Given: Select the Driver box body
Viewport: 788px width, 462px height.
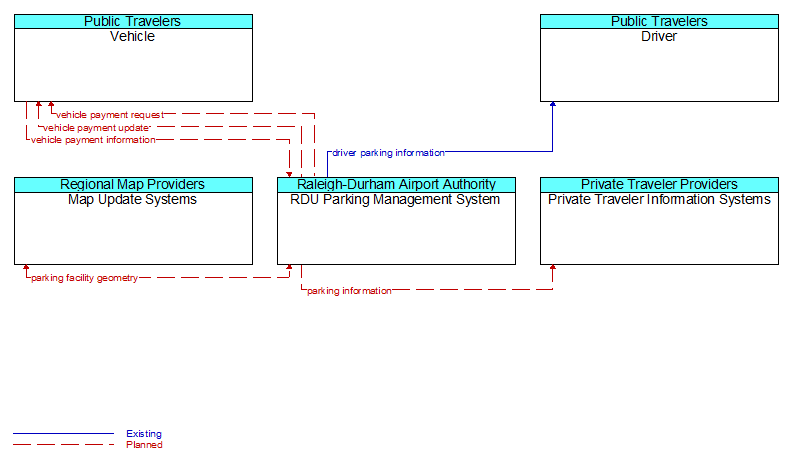Looking at the screenshot, I should pyautogui.click(x=659, y=65).
